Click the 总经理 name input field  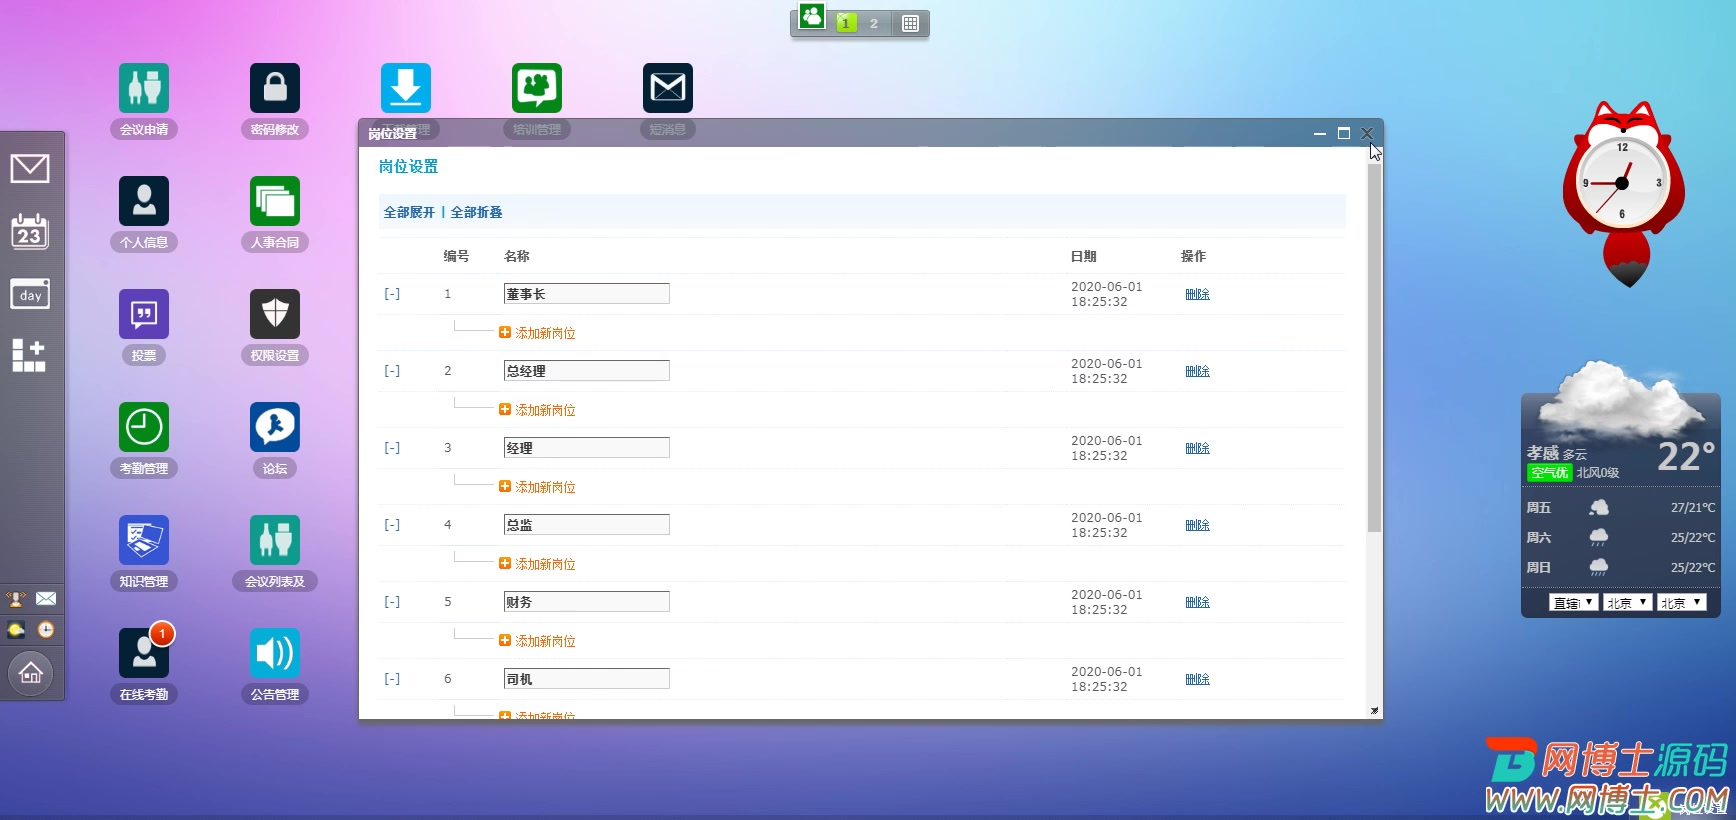[587, 371]
